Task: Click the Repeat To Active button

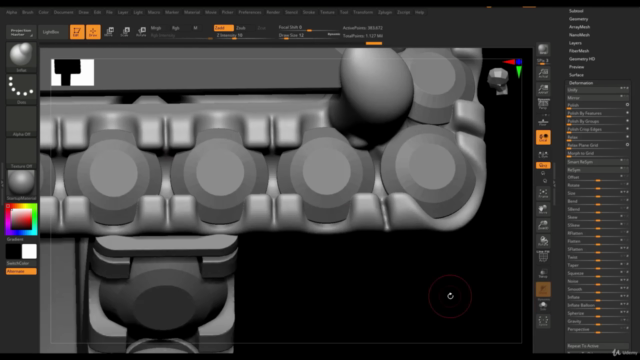Action: coord(597,346)
